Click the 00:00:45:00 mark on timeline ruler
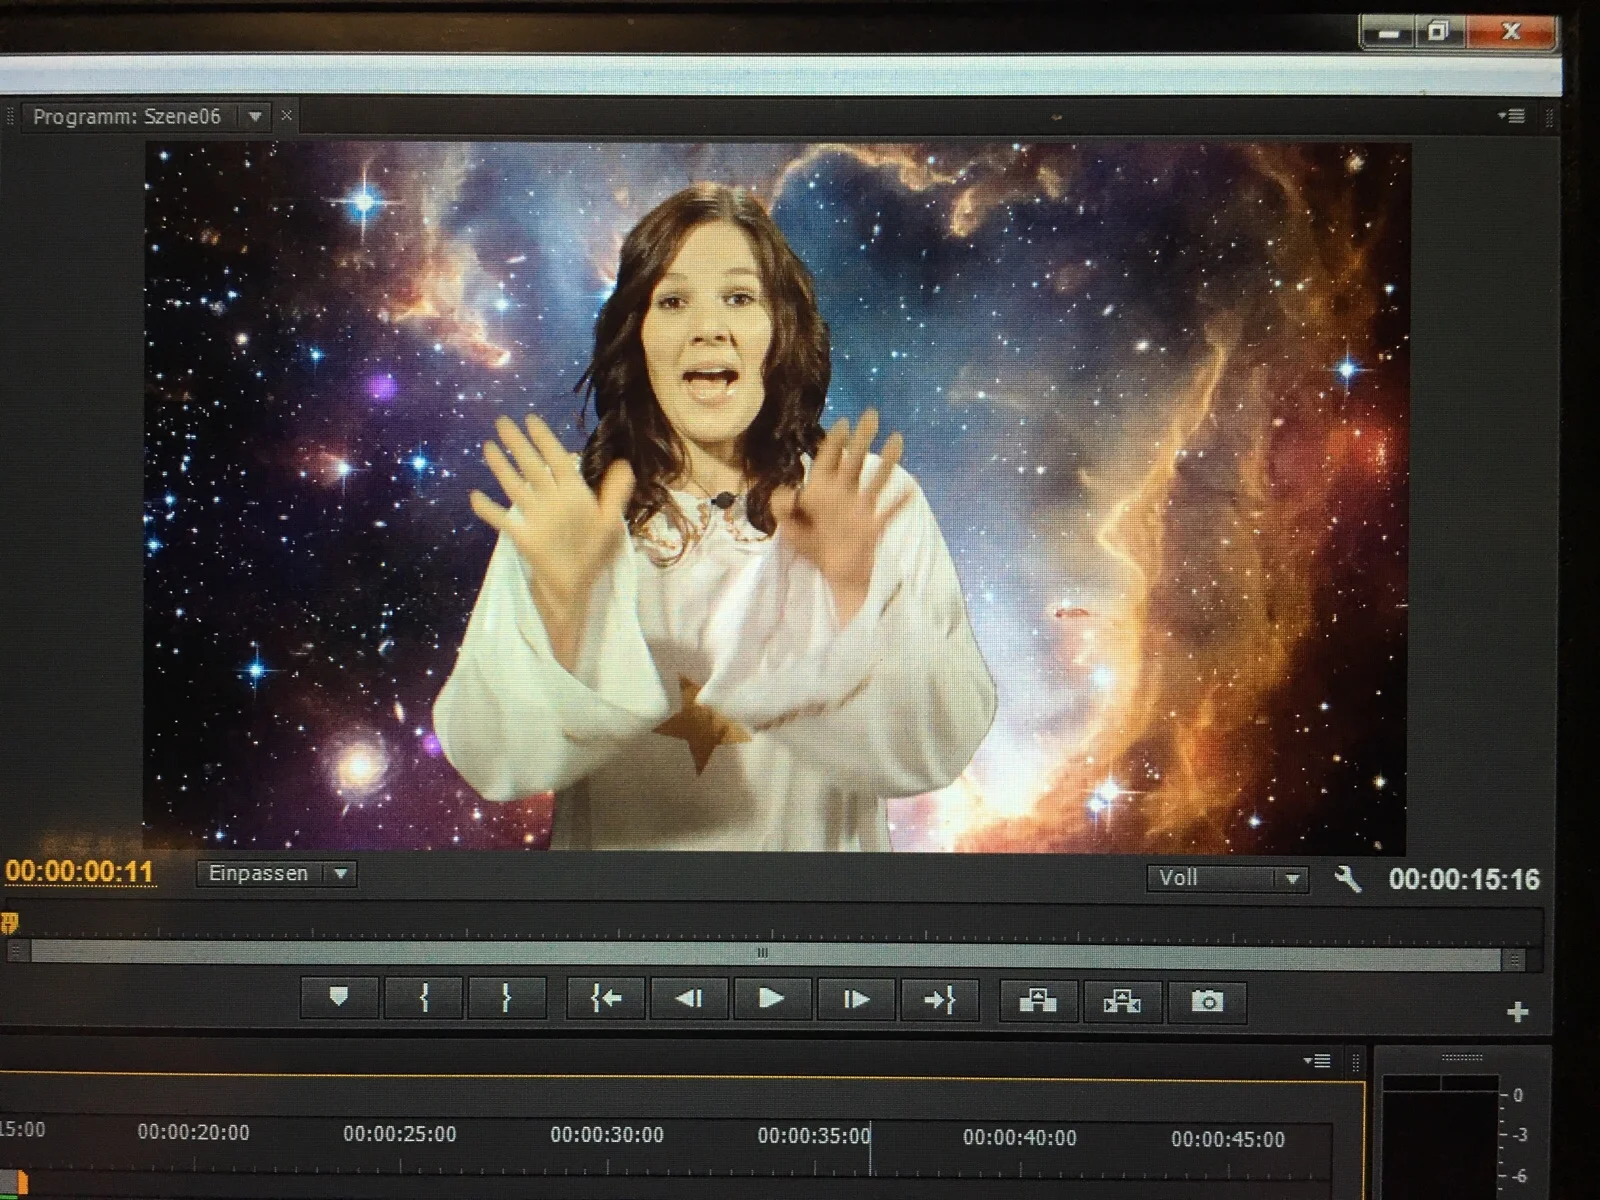 1228,1139
